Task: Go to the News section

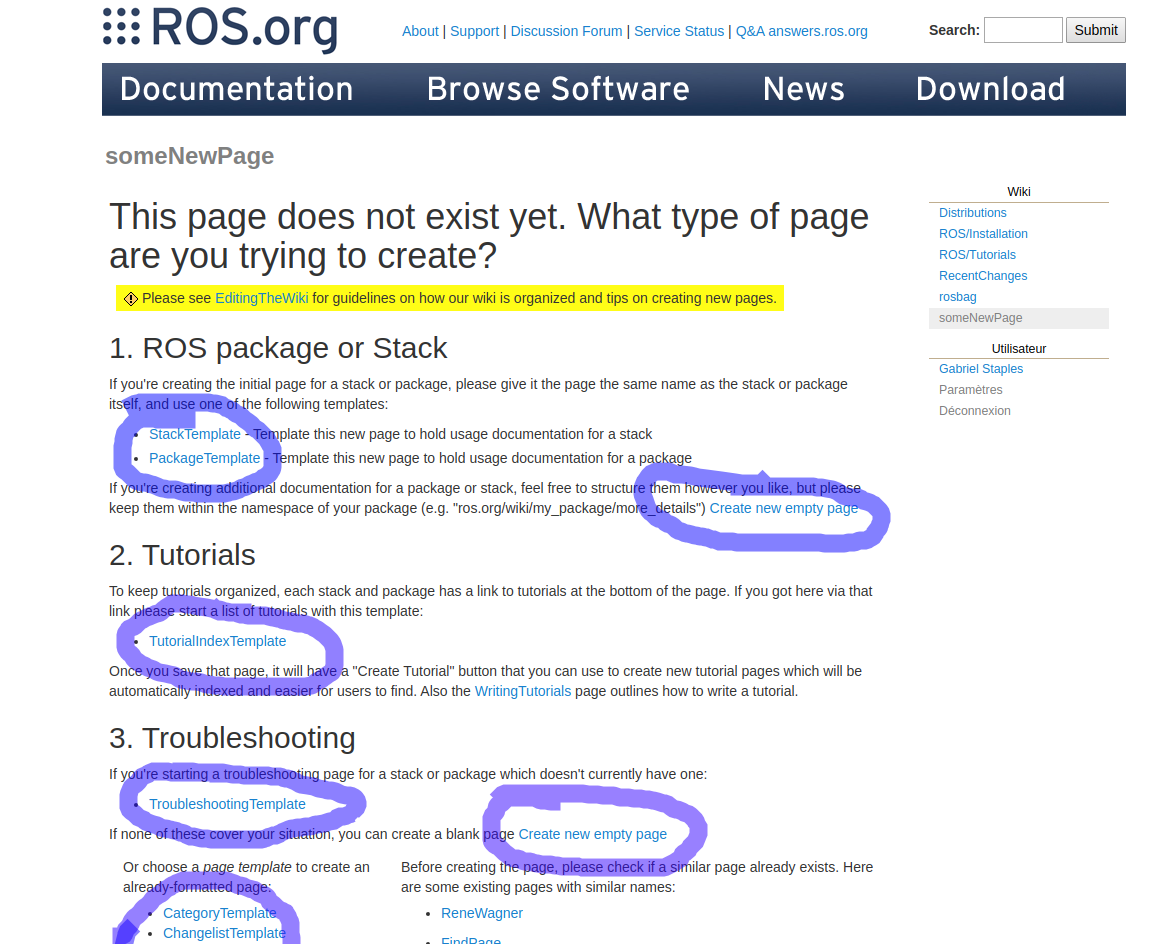Action: (803, 89)
